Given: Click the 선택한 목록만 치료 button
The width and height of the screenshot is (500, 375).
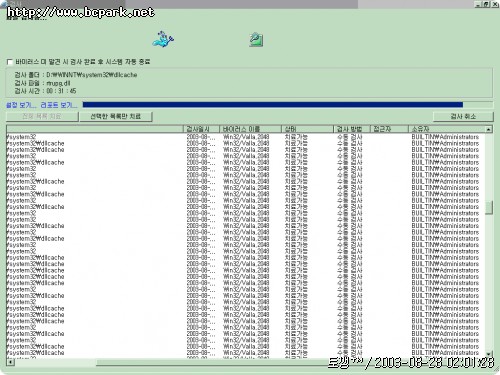Looking at the screenshot, I should (x=116, y=116).
